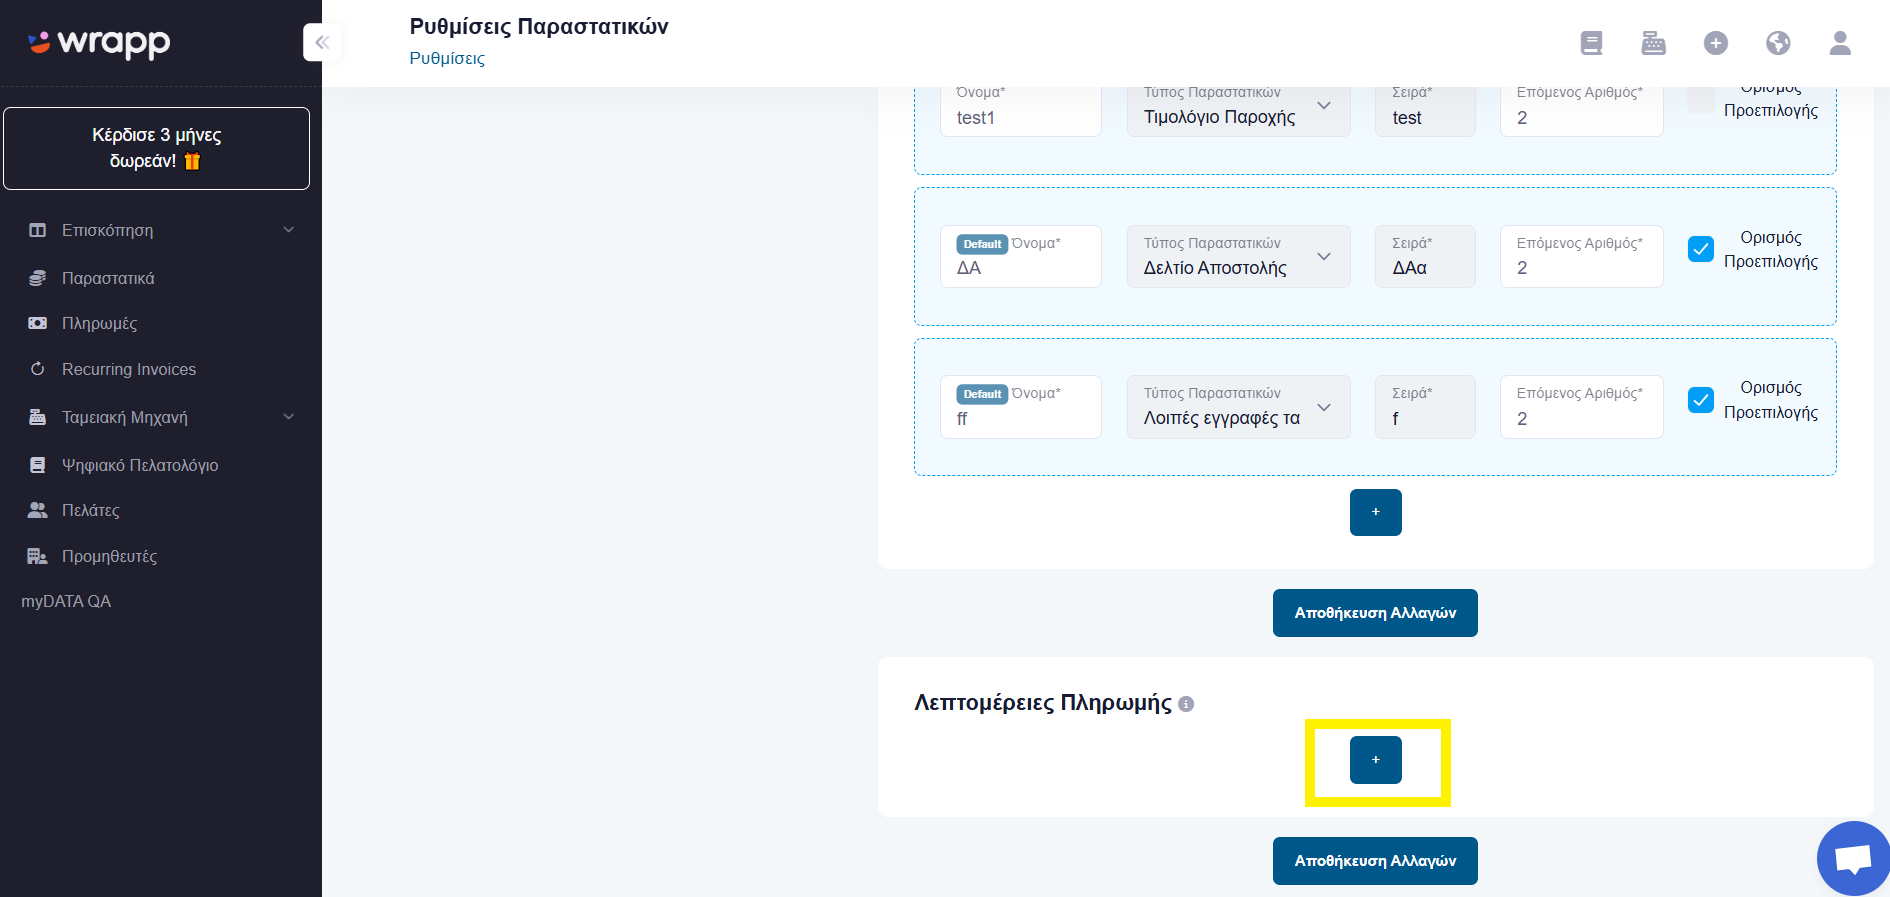Viewport: 1890px width, 897px height.
Task: Open the globe language icon
Action: click(x=1778, y=43)
